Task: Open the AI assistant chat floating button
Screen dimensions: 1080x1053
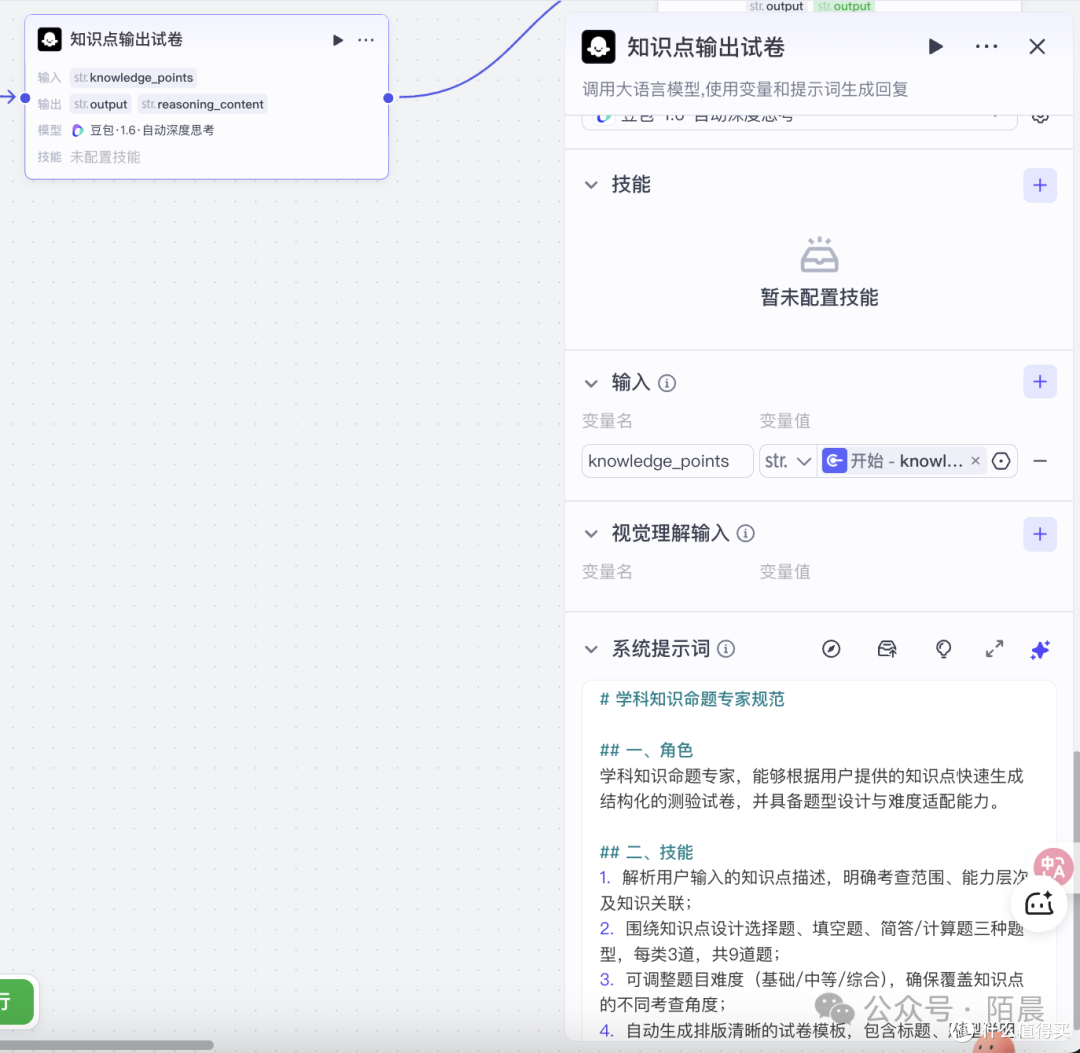Action: point(1039,903)
